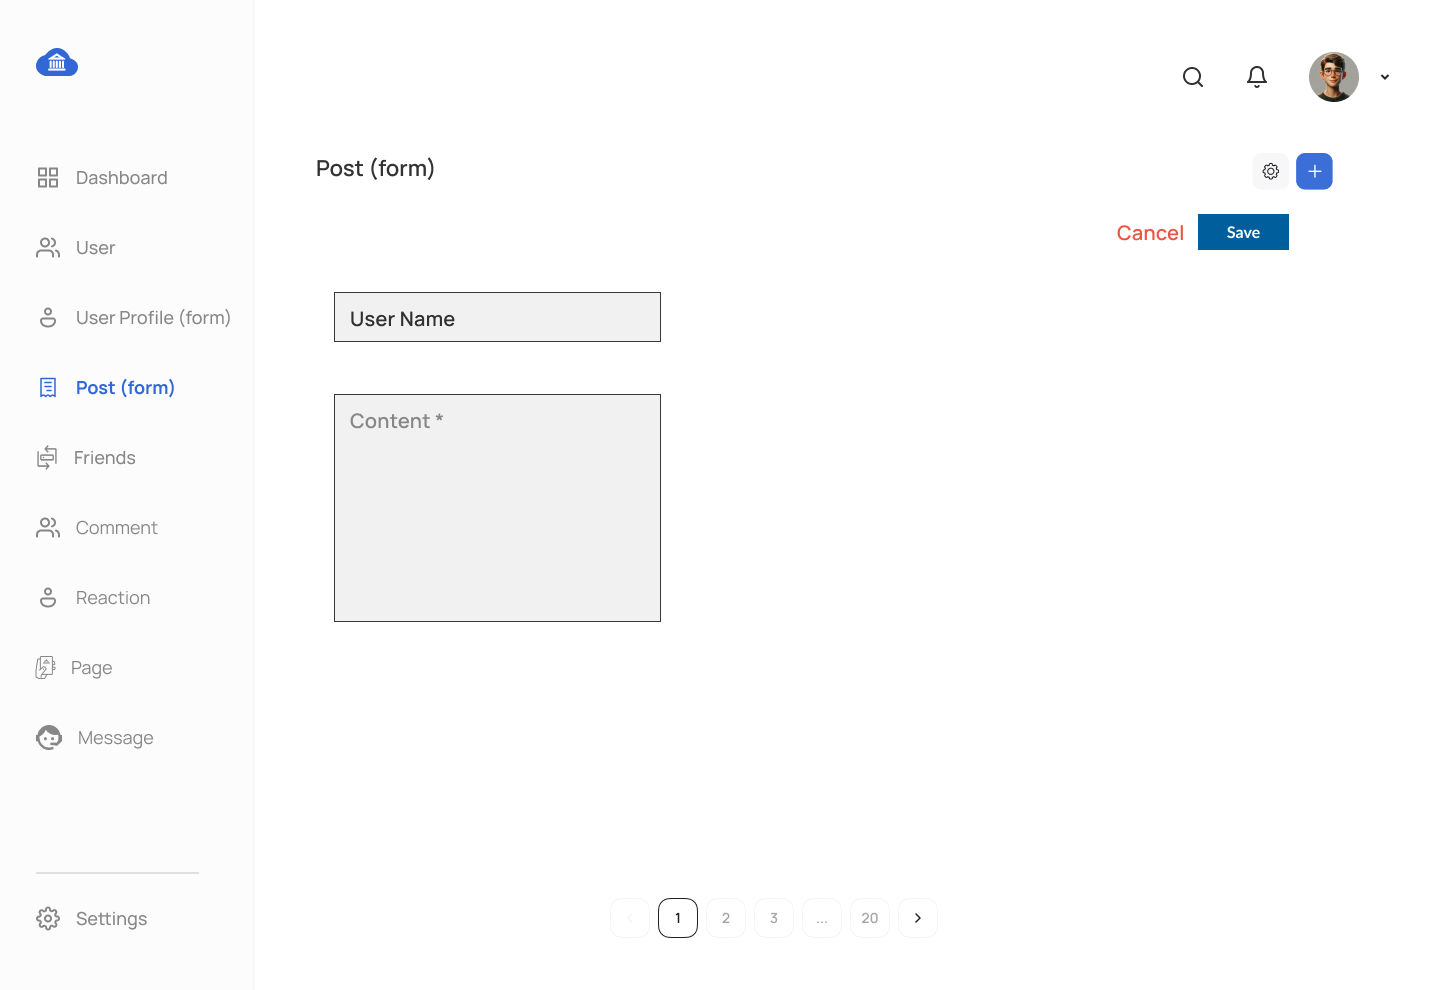Open User Profile (form) menu item
The width and height of the screenshot is (1440, 990).
pos(153,318)
